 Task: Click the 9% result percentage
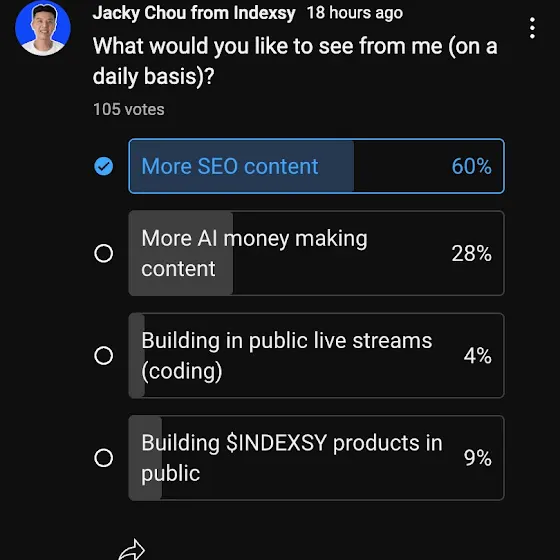tap(478, 458)
